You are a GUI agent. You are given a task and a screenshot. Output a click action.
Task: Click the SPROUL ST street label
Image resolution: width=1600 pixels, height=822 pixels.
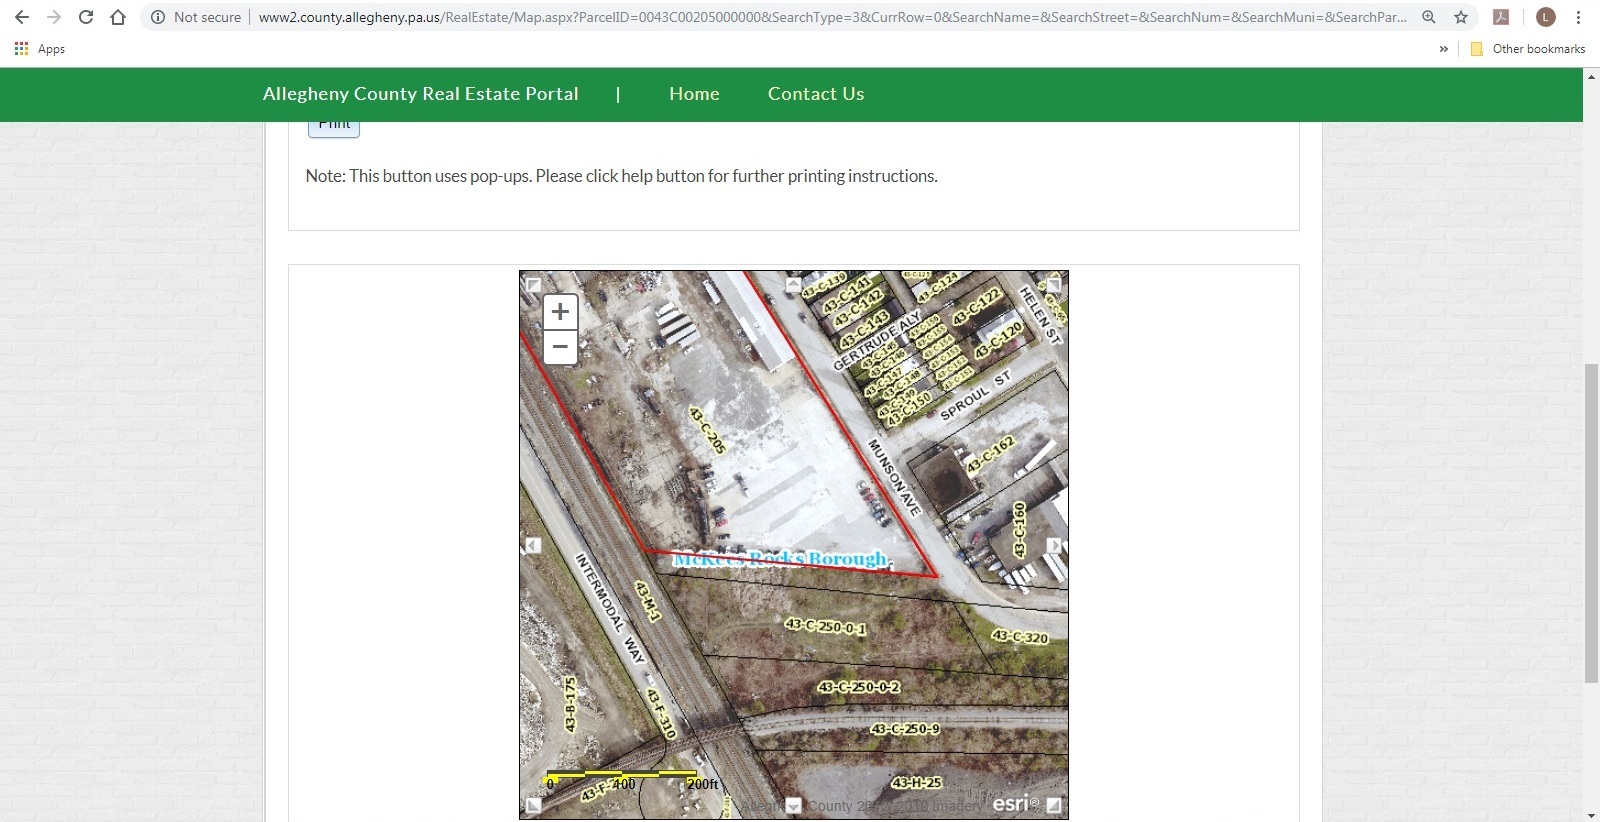pos(976,394)
